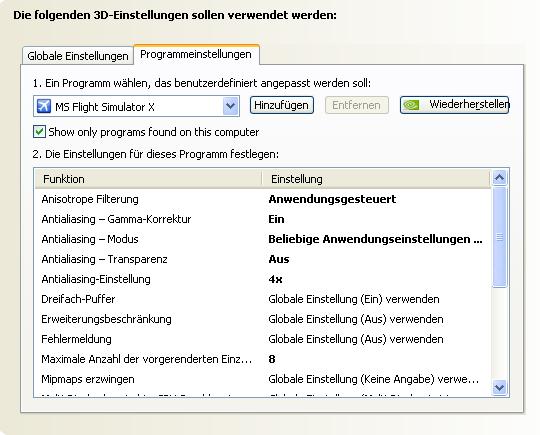Click Erweiterungsbeschränkung's Globale Einstellung (Aus) value
The width and height of the screenshot is (540, 435).
point(356,319)
